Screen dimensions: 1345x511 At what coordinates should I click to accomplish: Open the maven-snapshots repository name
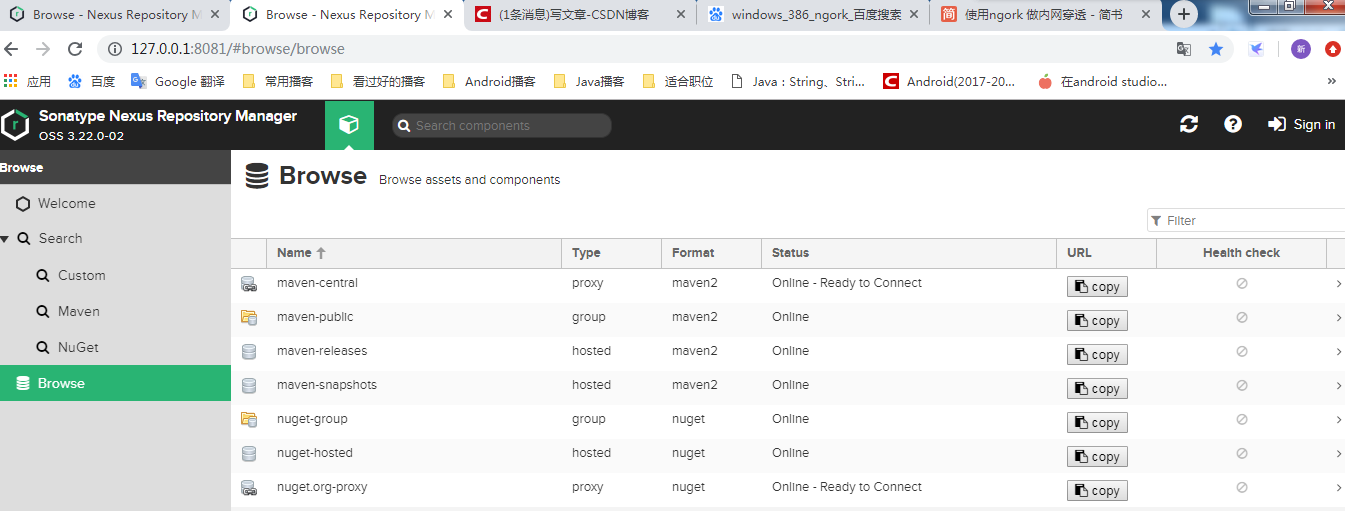(x=327, y=385)
